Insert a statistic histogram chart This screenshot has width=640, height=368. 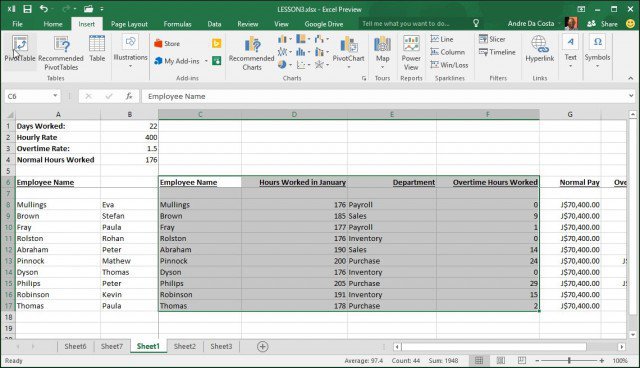pyautogui.click(x=303, y=52)
